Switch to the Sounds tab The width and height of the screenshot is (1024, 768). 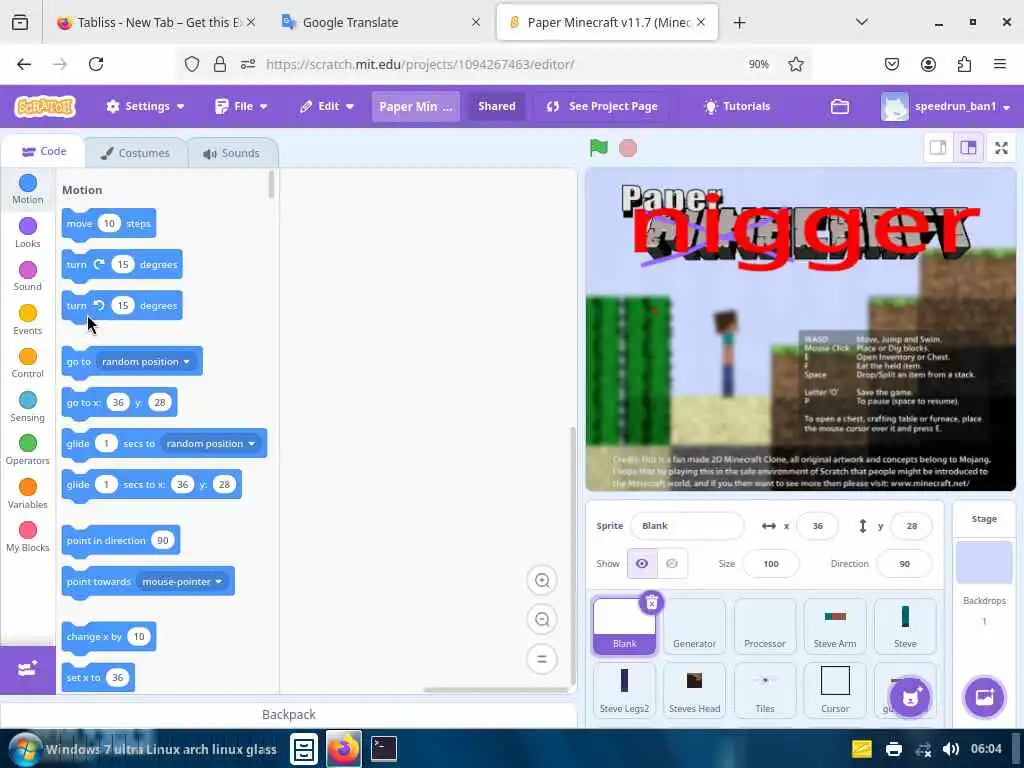pos(232,153)
